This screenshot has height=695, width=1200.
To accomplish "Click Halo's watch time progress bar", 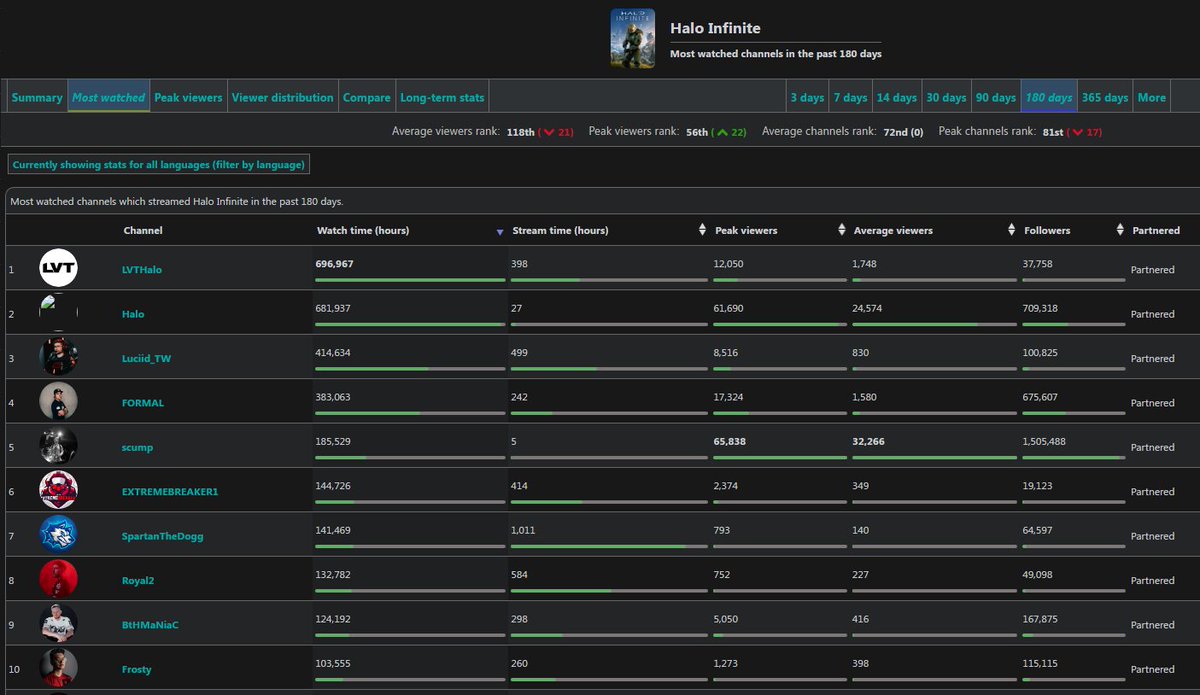I will point(411,324).
